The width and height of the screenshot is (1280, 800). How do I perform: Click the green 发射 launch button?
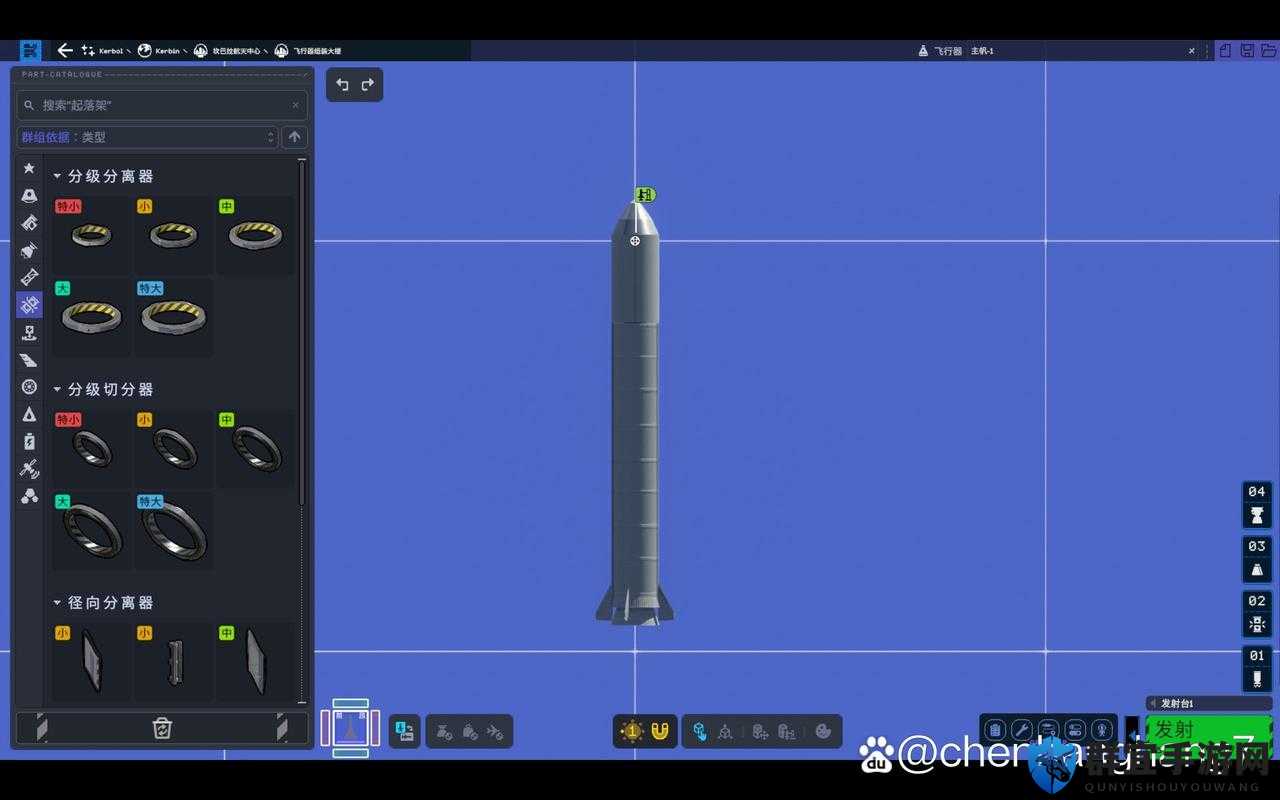pos(1209,730)
